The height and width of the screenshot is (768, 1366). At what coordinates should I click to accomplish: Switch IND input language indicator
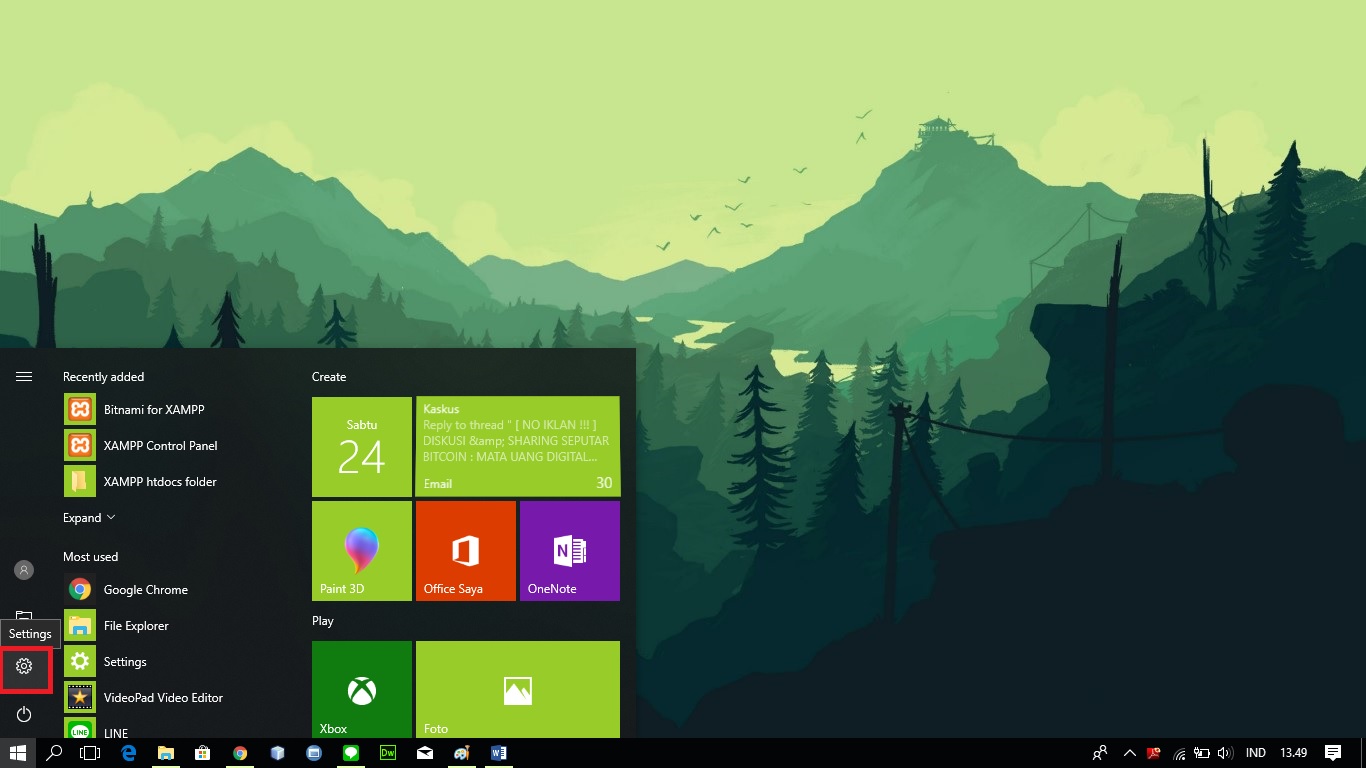click(x=1256, y=753)
